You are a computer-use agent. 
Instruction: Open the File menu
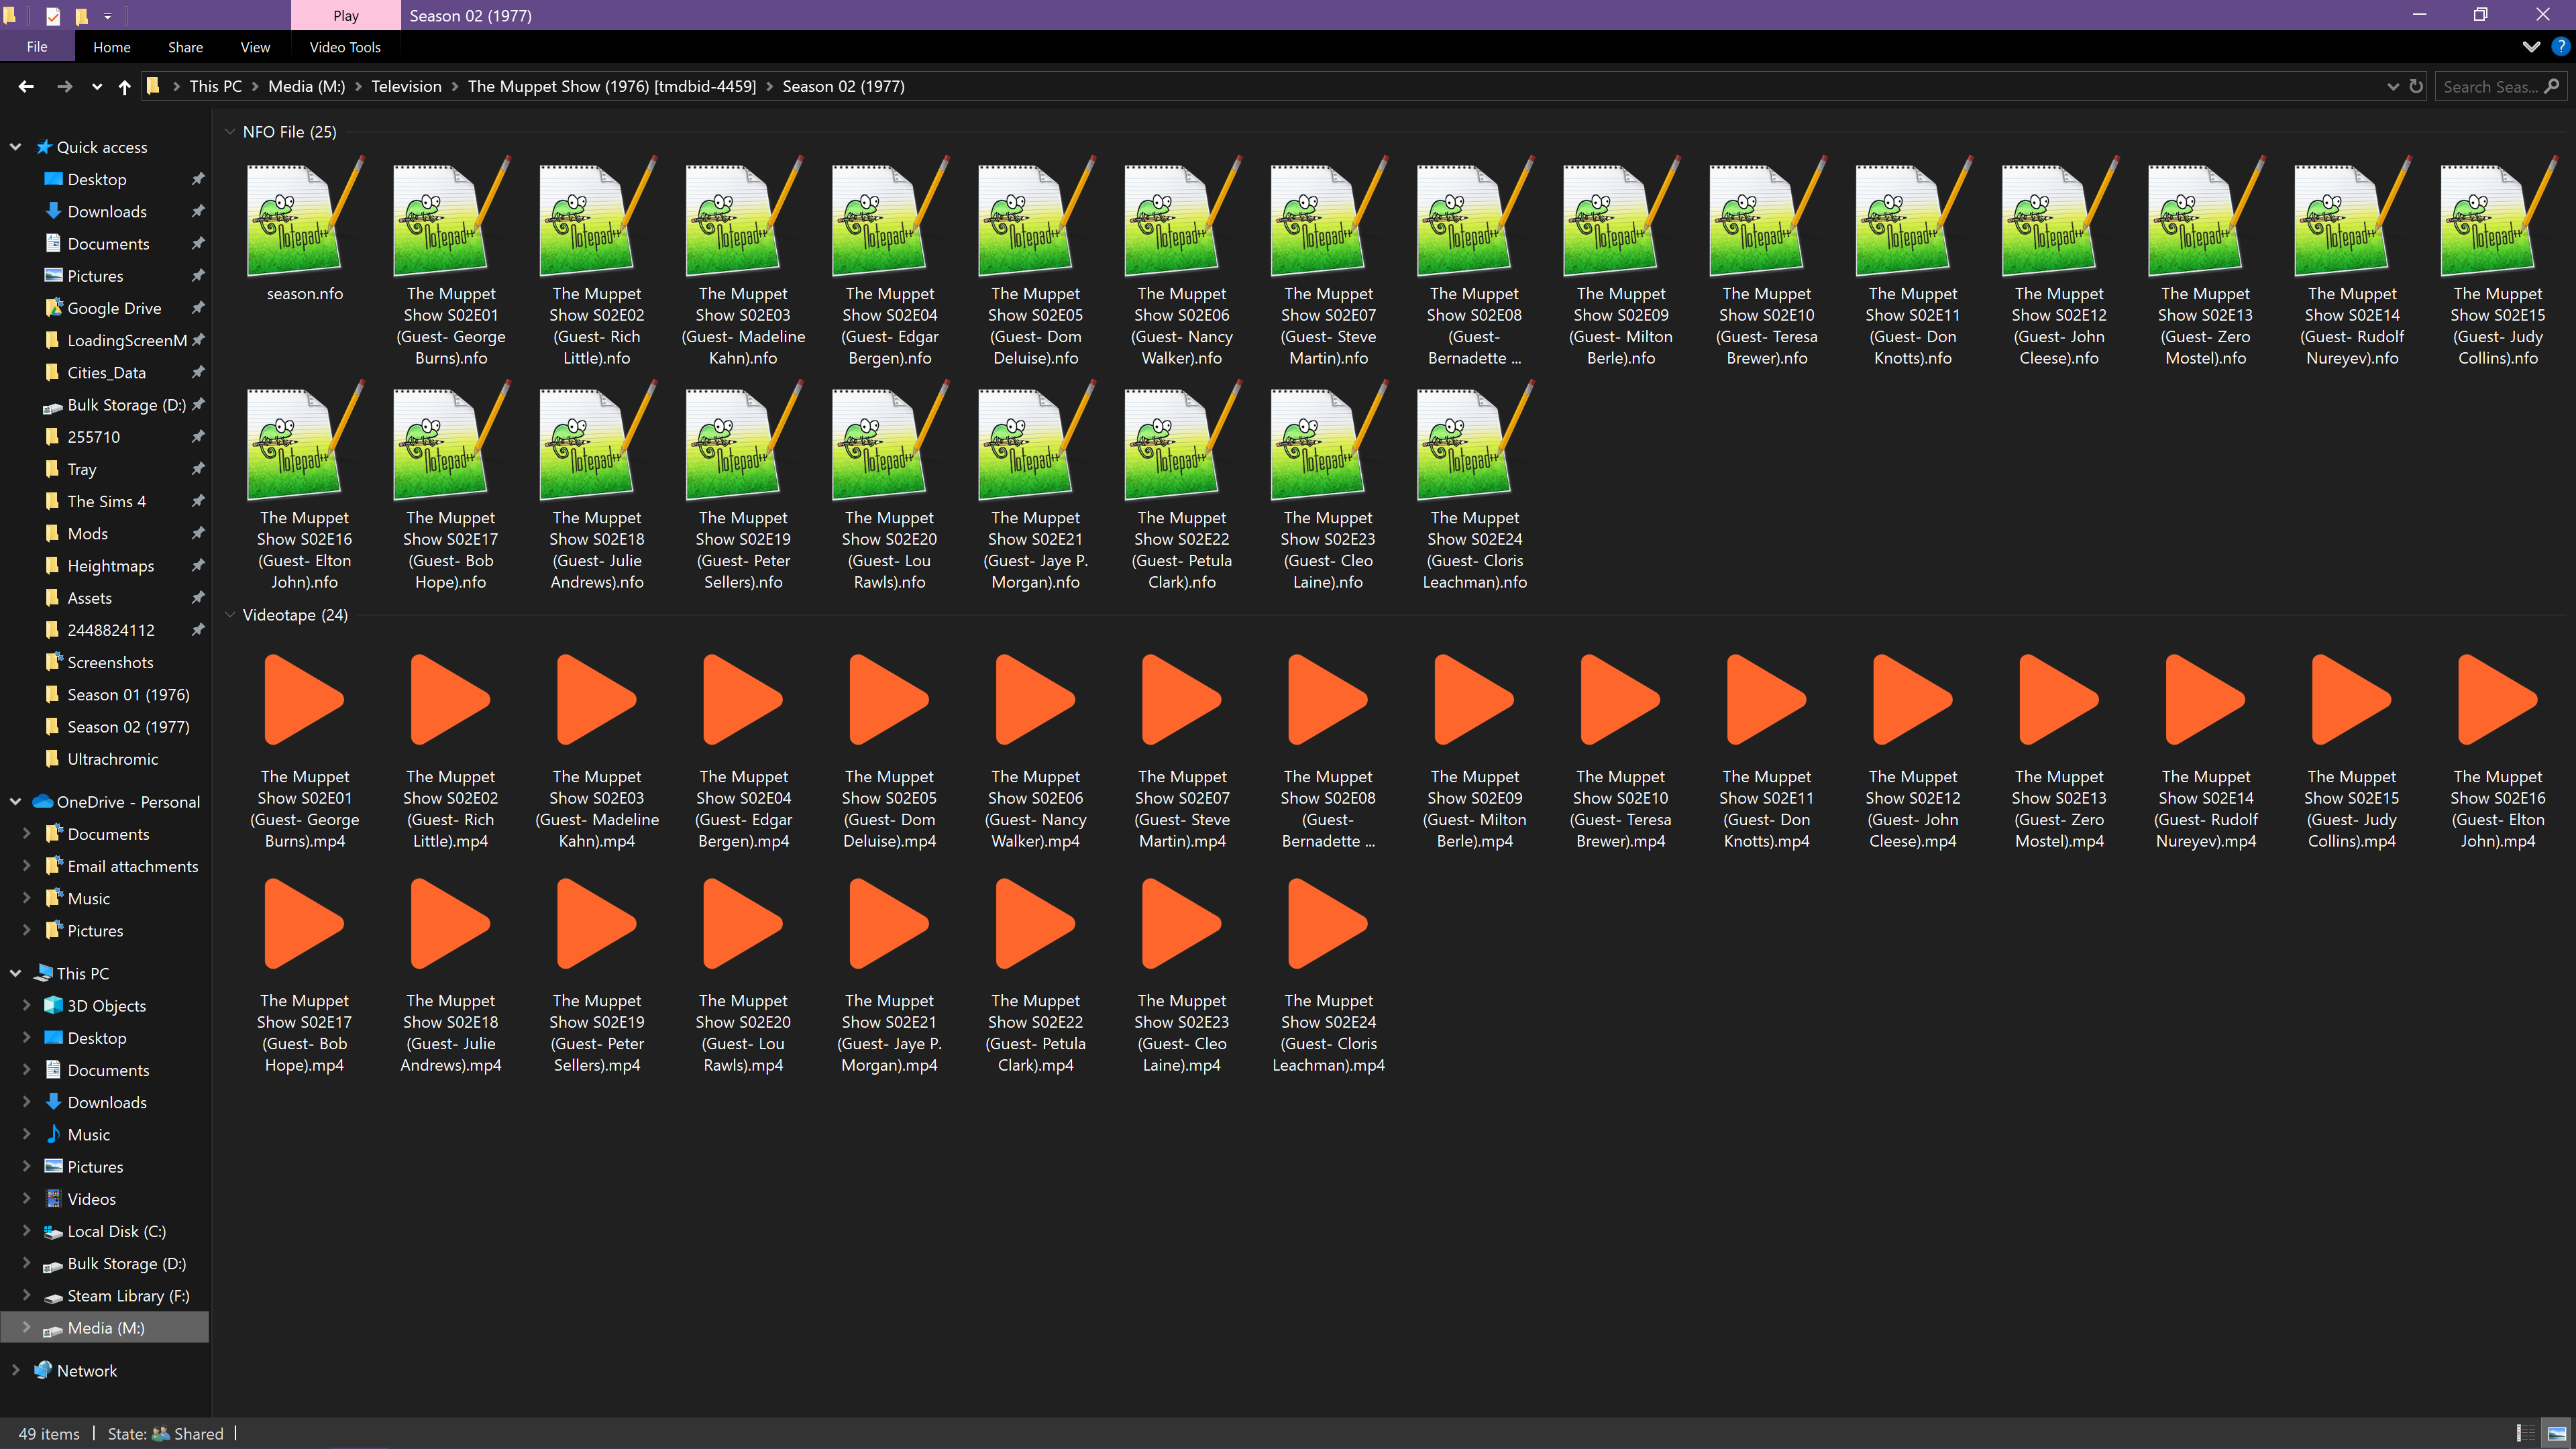coord(37,47)
